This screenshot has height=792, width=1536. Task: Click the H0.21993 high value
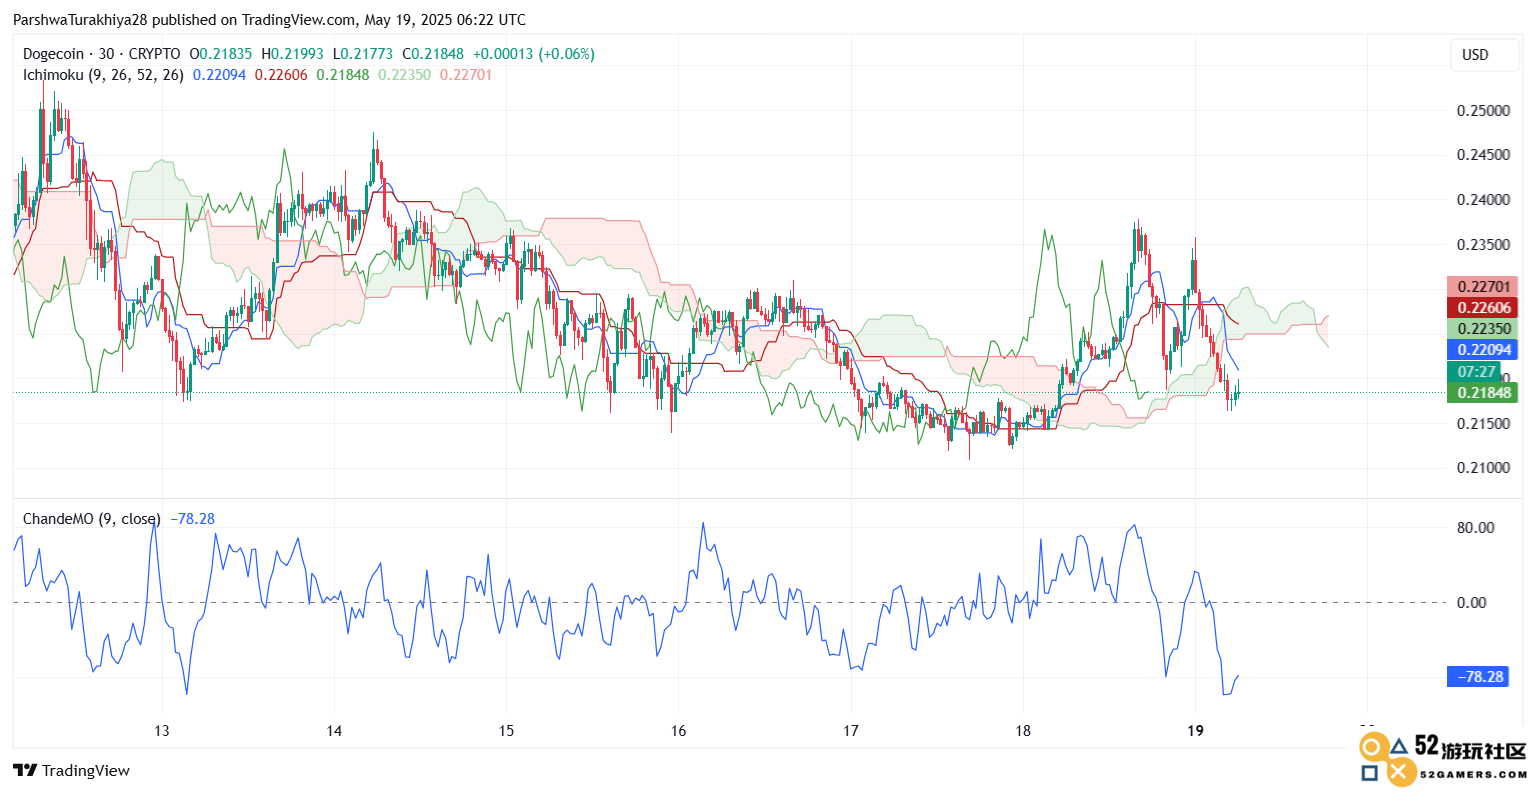pyautogui.click(x=292, y=54)
